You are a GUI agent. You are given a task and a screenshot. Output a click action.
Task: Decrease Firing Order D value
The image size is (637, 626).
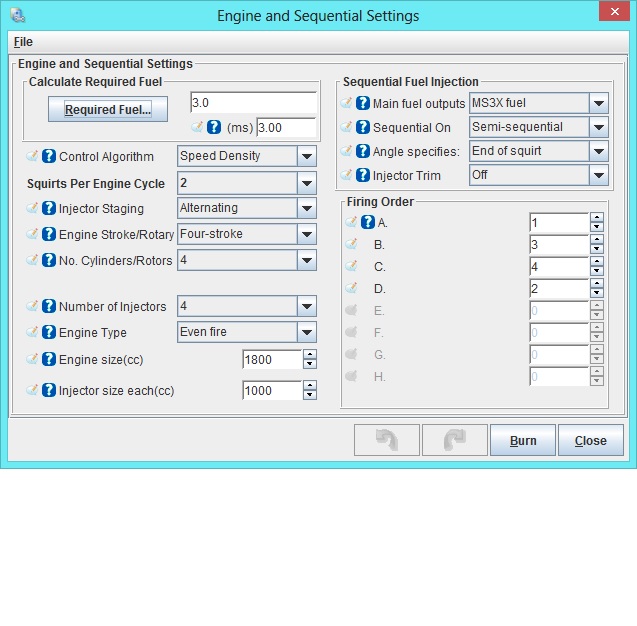click(597, 293)
